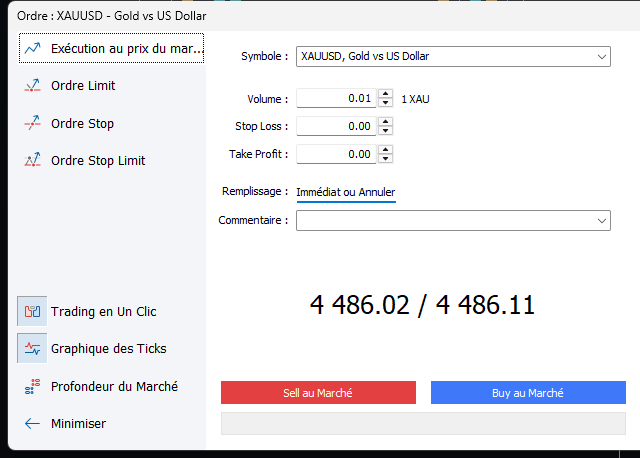Click the Profondeur du Marché icon

(x=32, y=386)
